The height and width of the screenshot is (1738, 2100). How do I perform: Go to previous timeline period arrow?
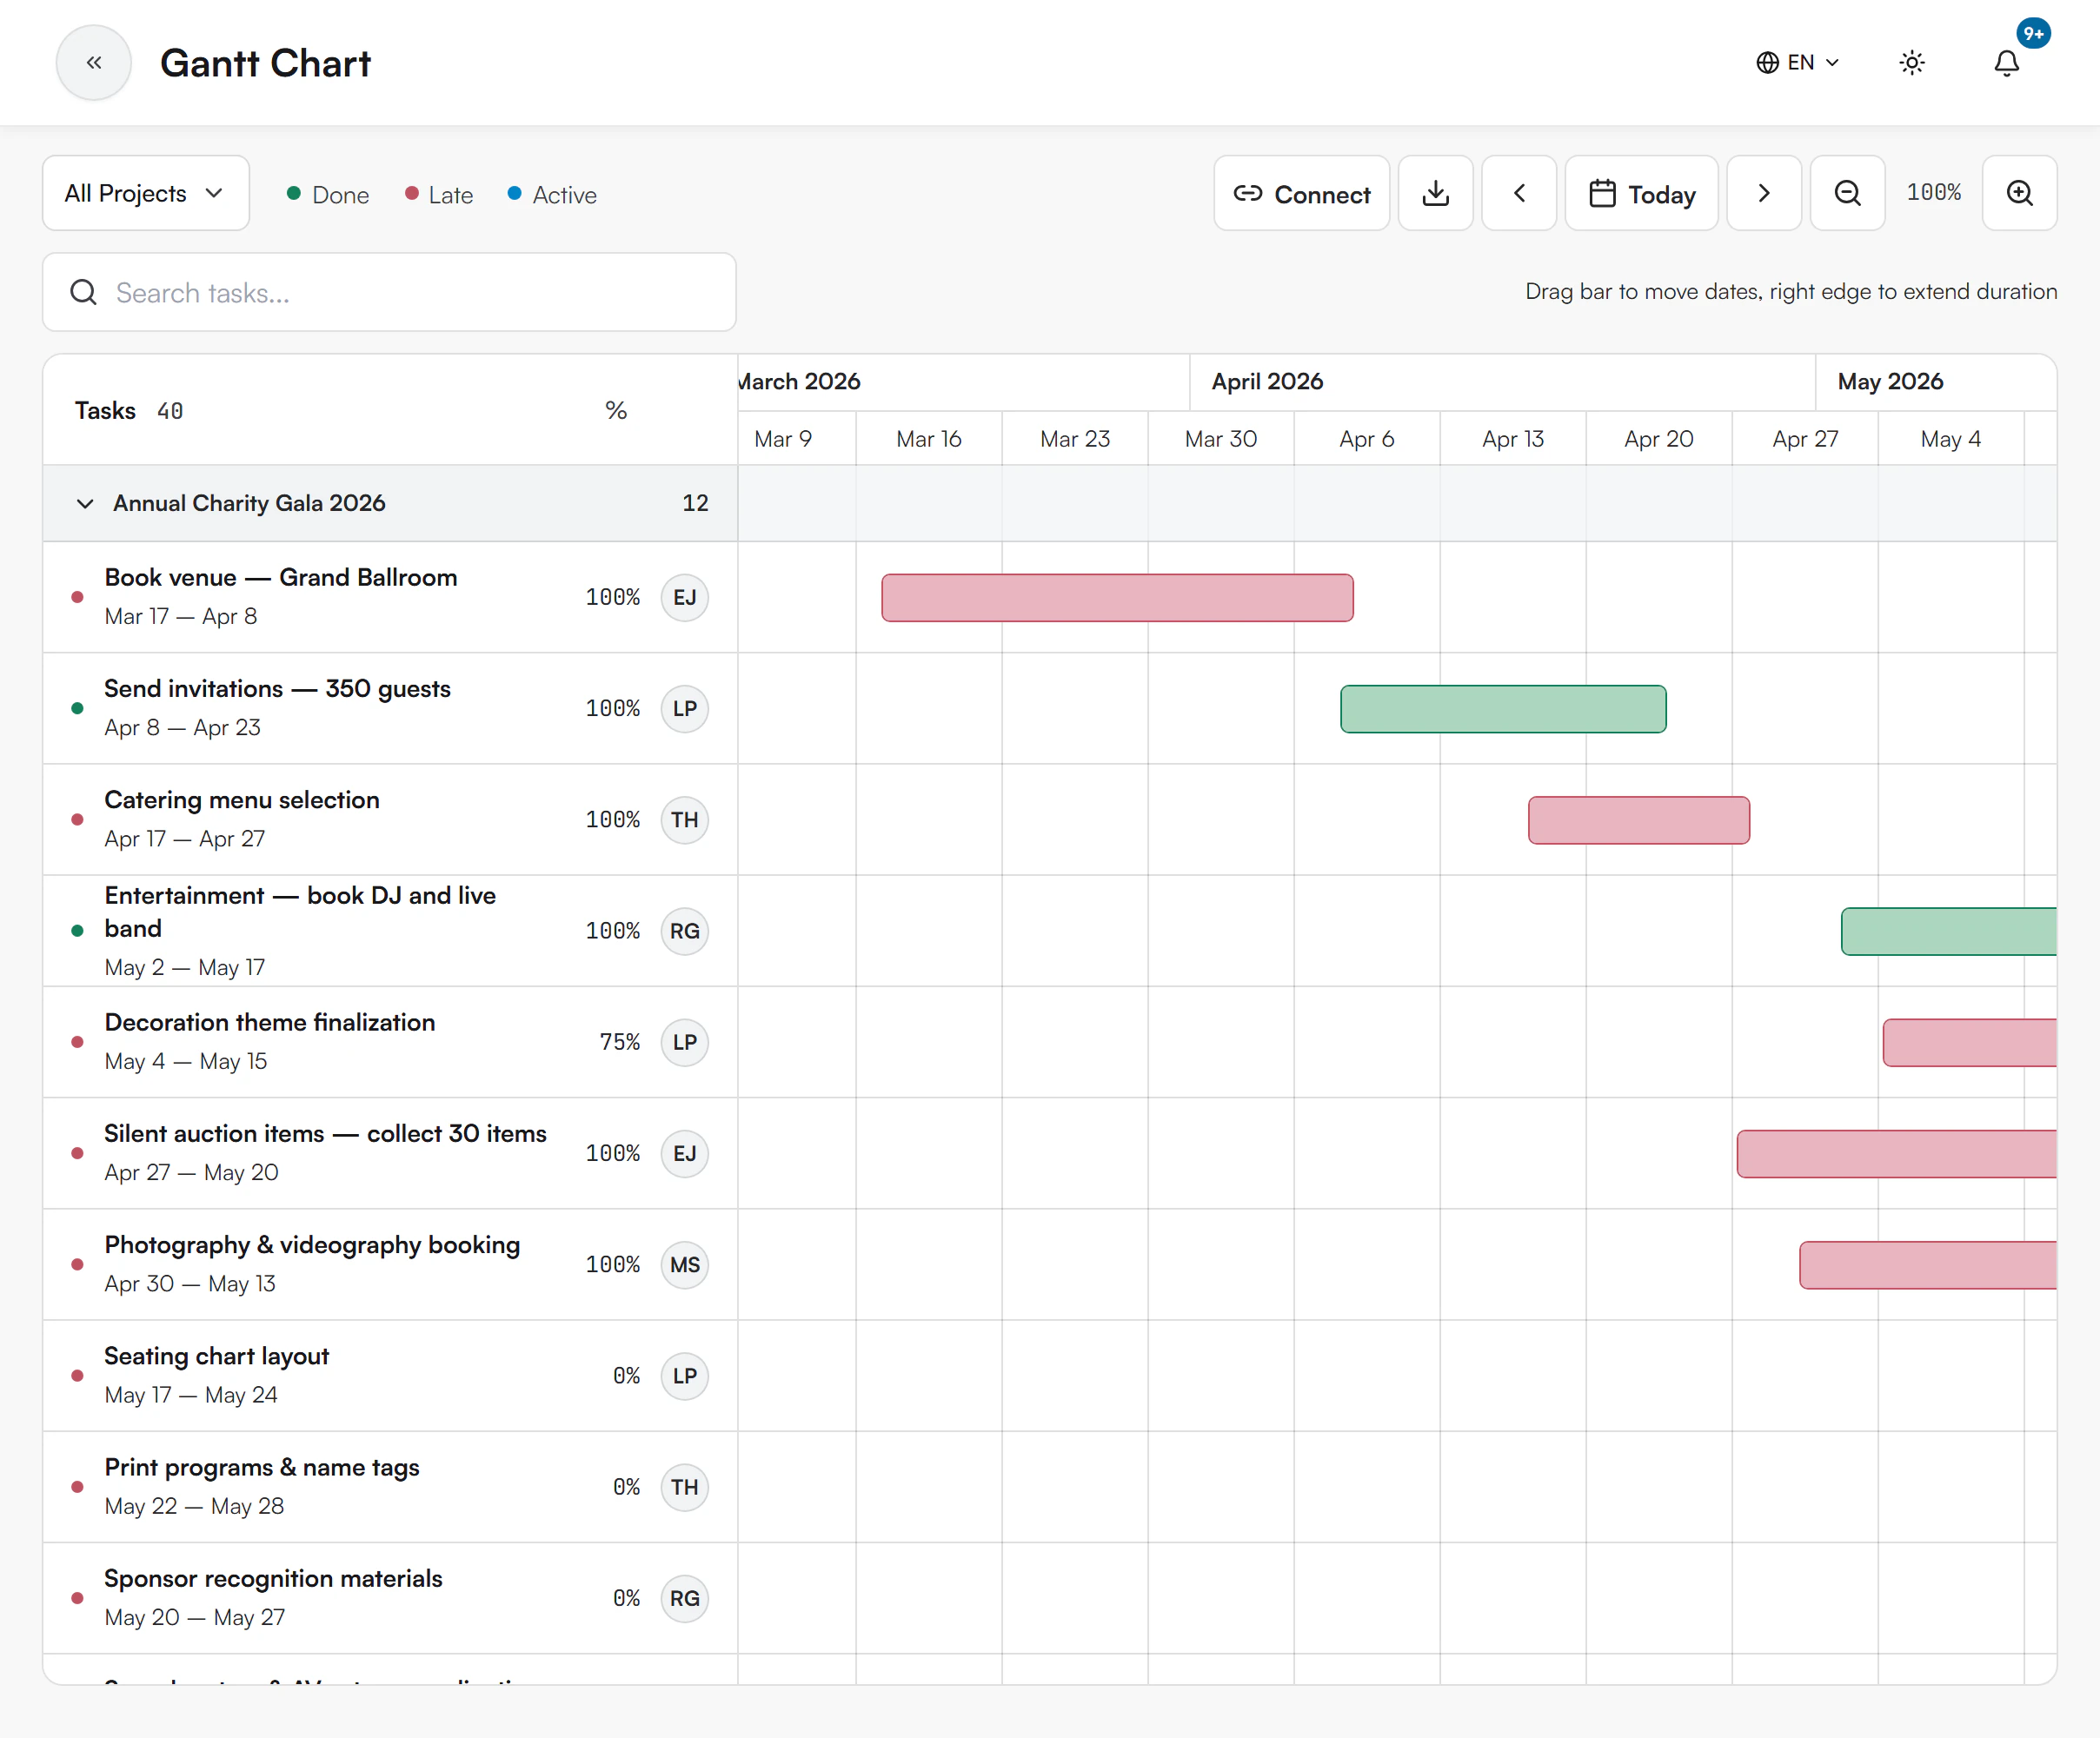1518,193
